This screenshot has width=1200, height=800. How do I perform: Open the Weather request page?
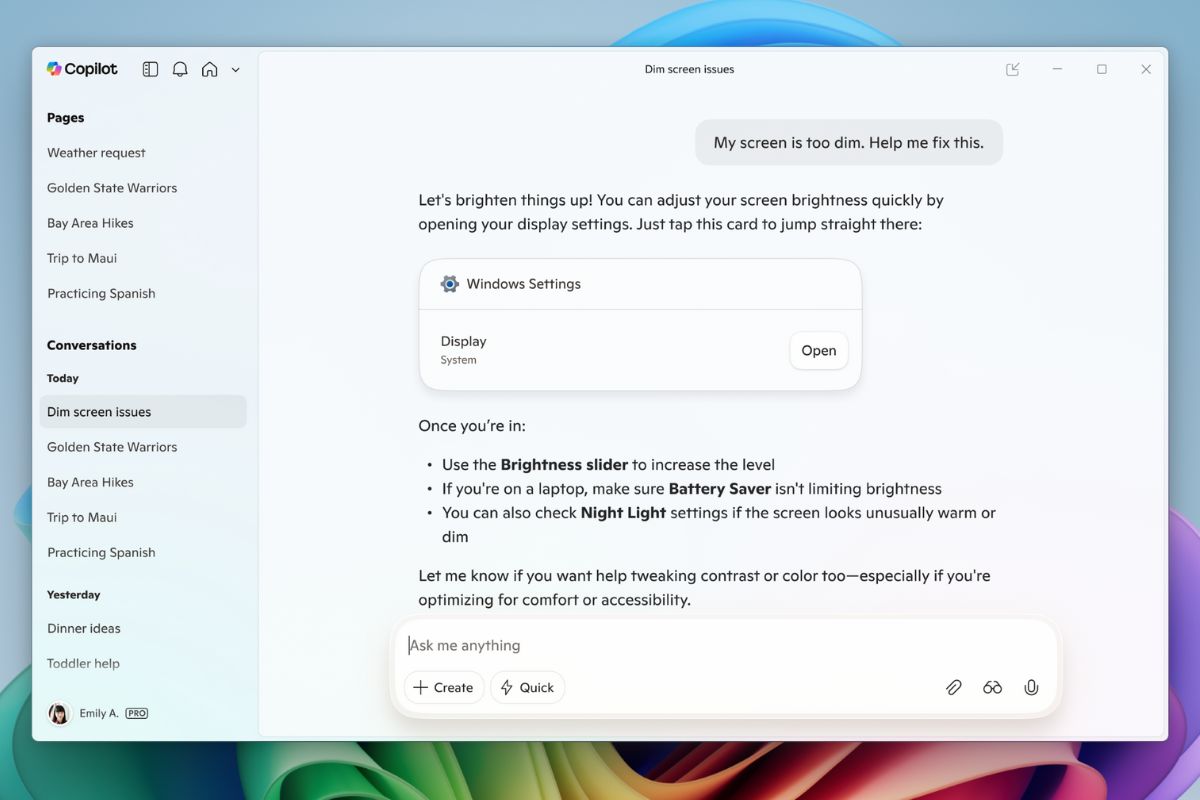(x=96, y=153)
